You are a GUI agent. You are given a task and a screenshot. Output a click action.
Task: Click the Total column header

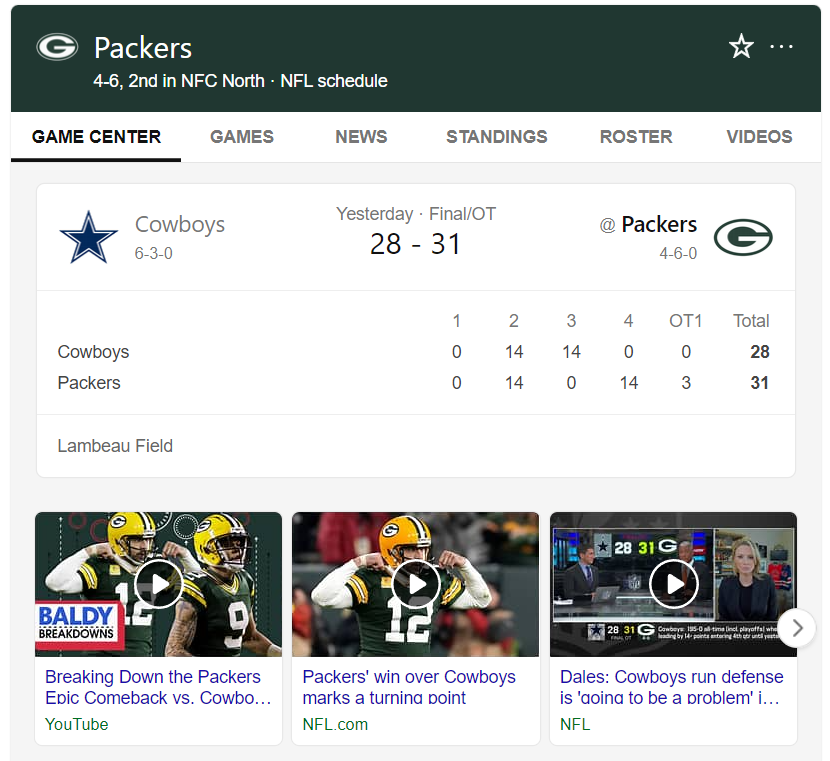click(x=751, y=321)
